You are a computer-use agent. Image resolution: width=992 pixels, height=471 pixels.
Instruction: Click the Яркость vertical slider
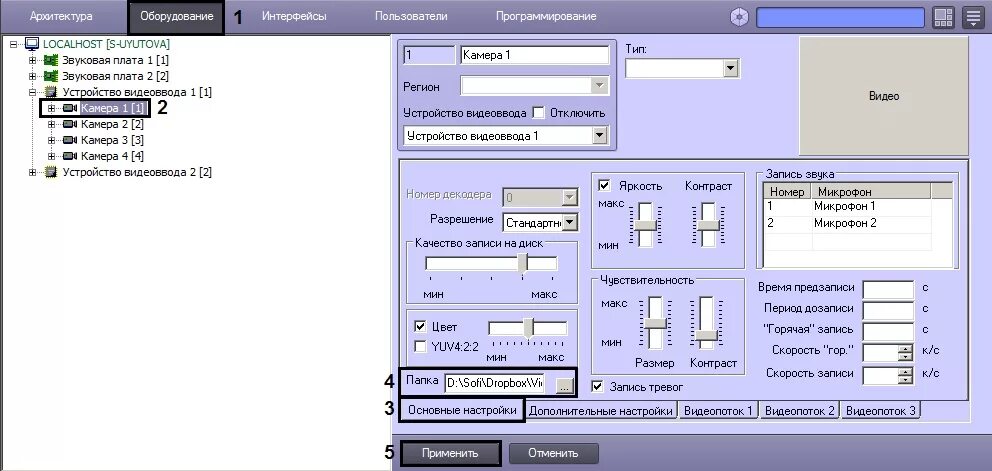645,225
